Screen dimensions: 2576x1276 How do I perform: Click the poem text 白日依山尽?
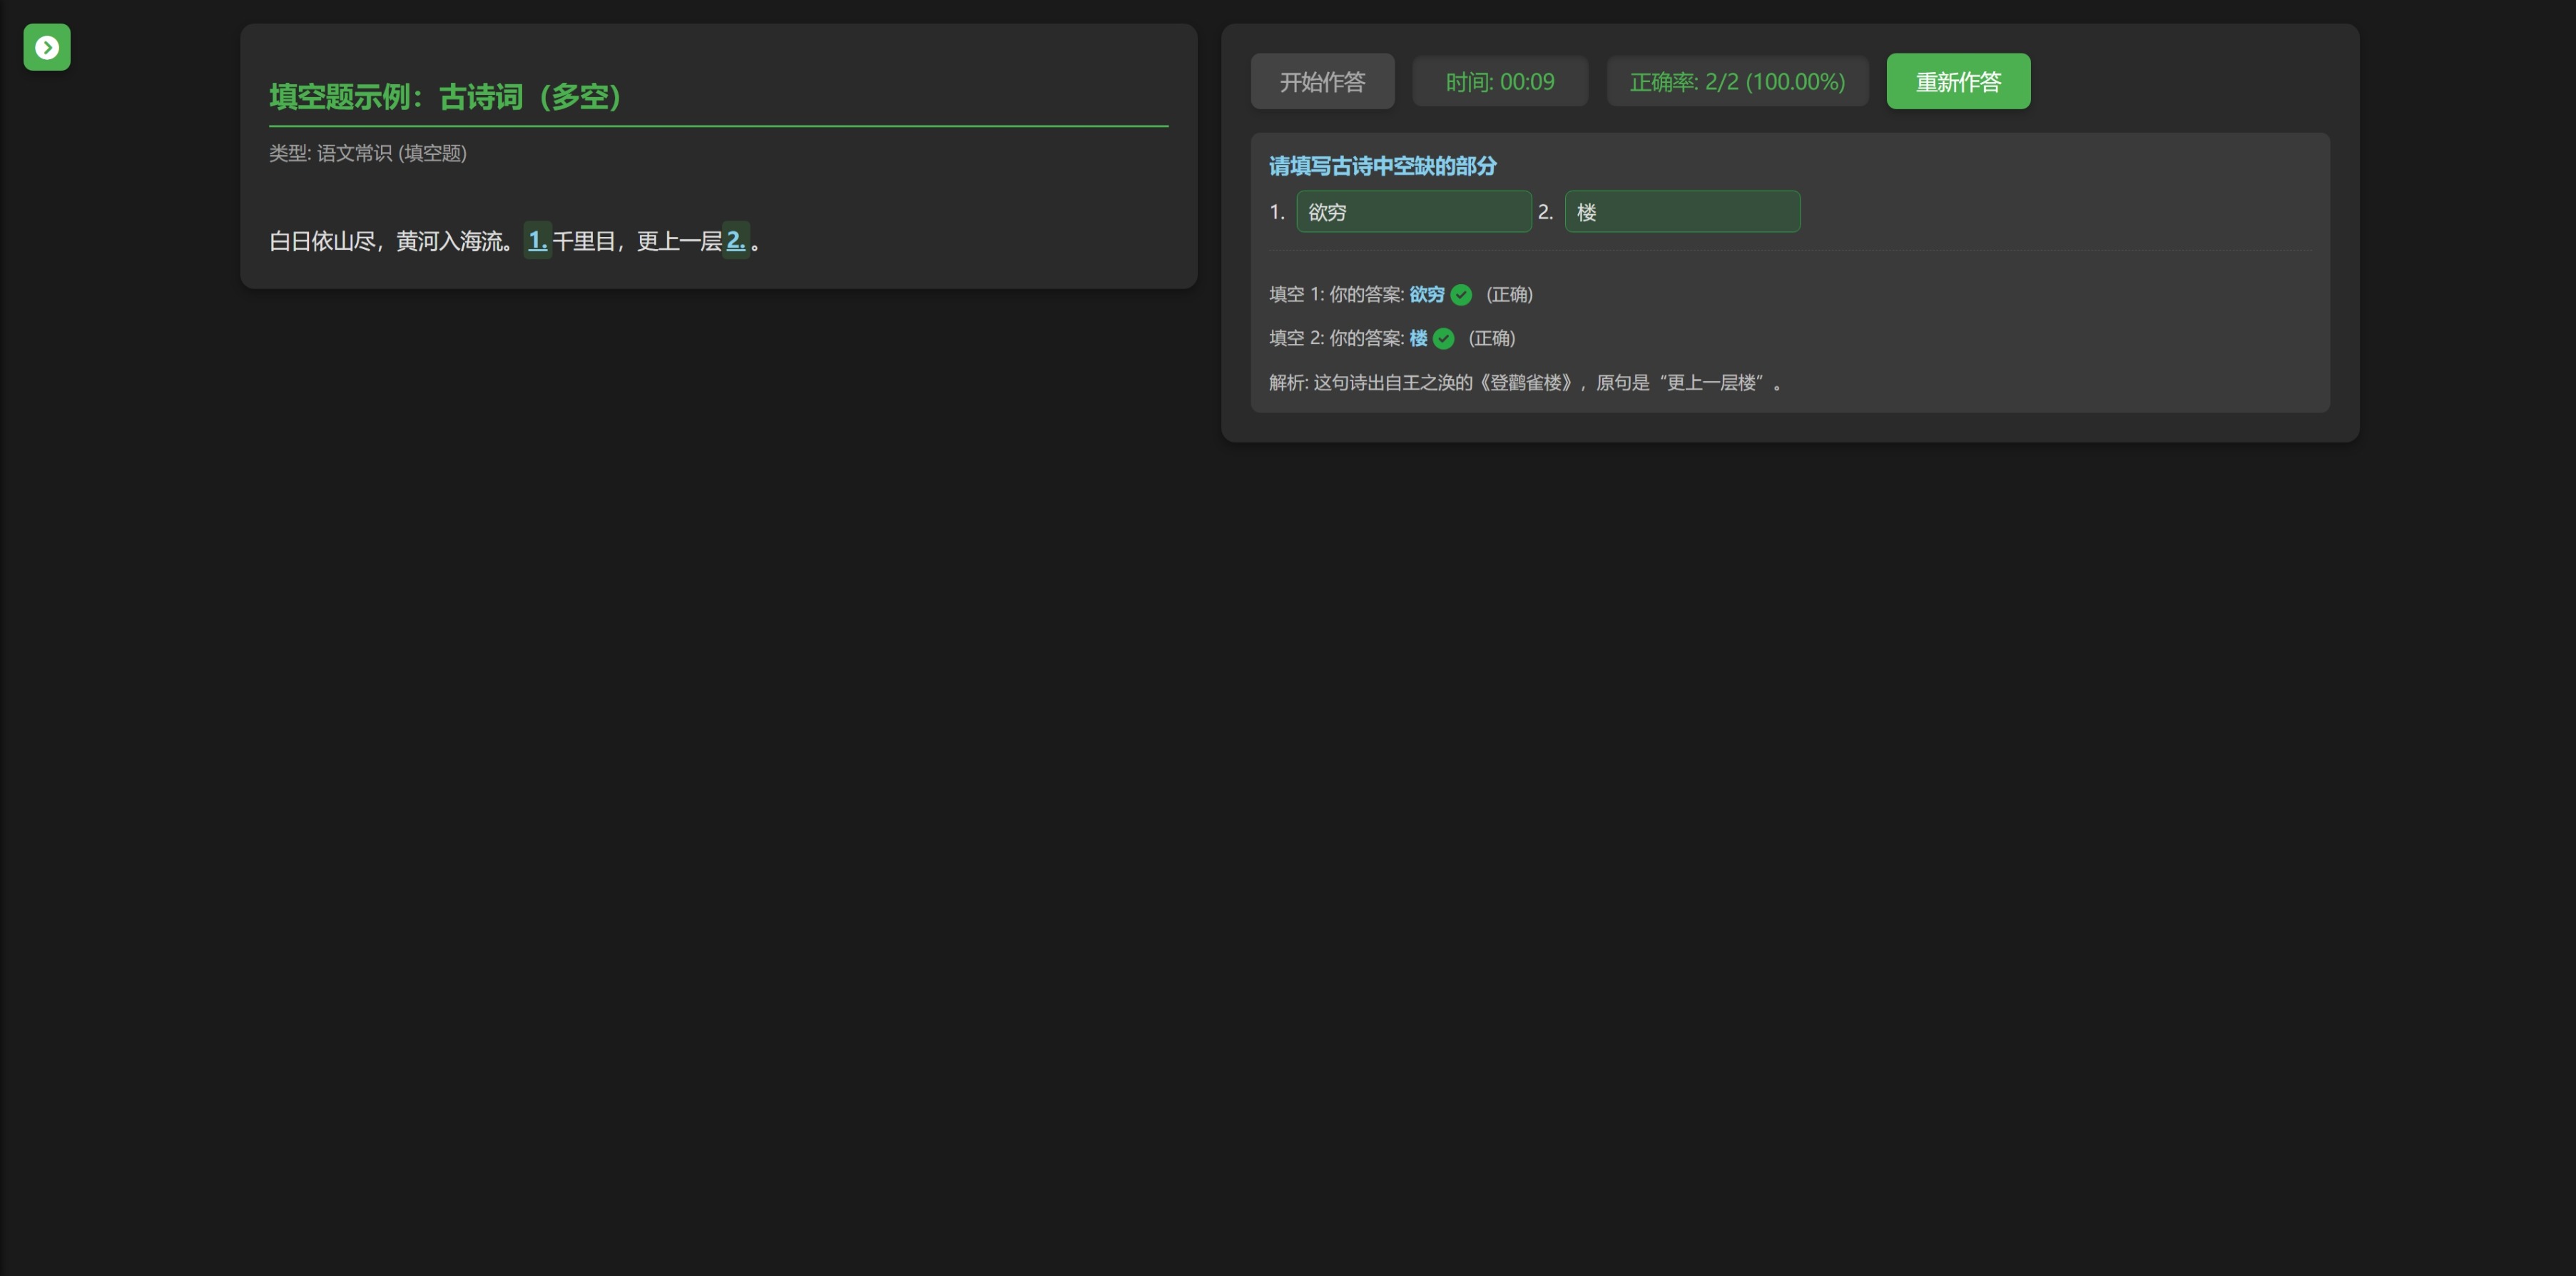coord(322,241)
